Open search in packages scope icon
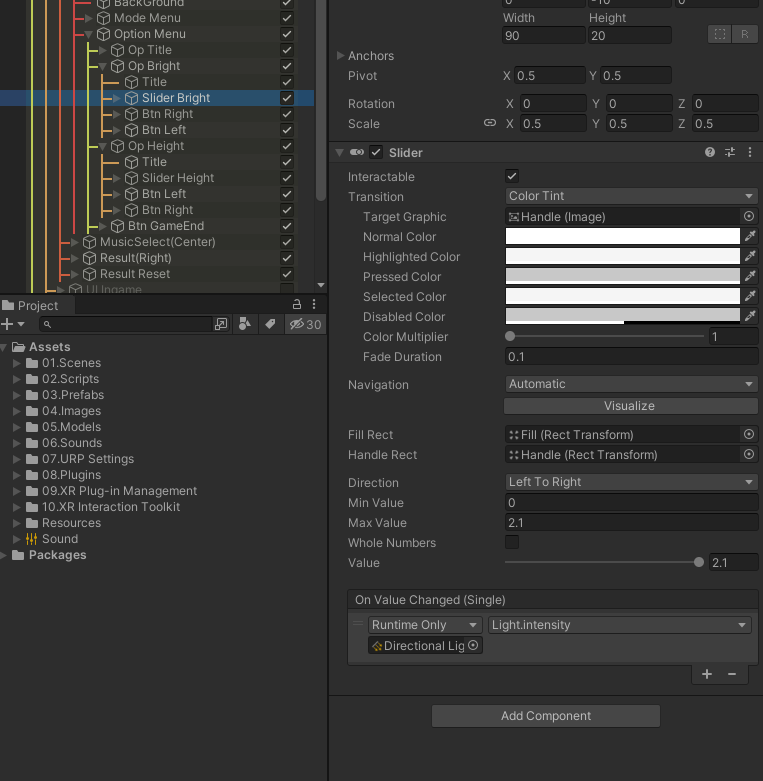Image resolution: width=763 pixels, height=781 pixels. click(221, 324)
